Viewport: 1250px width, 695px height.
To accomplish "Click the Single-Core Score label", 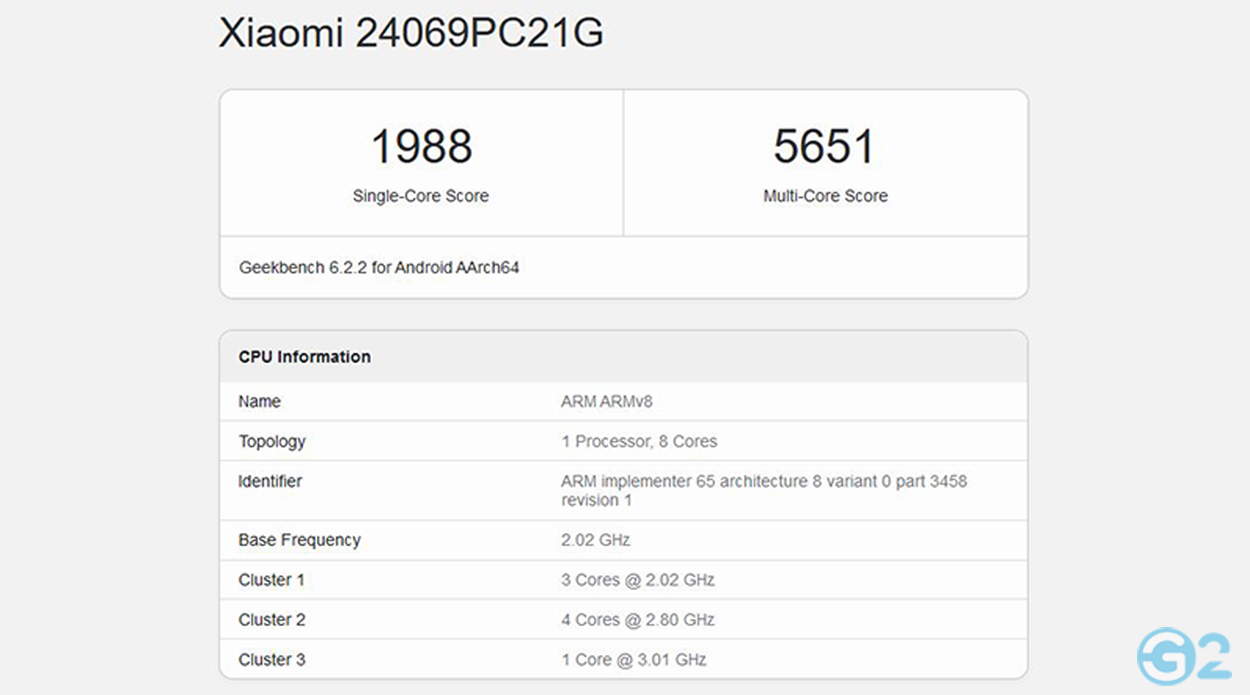I will point(421,196).
